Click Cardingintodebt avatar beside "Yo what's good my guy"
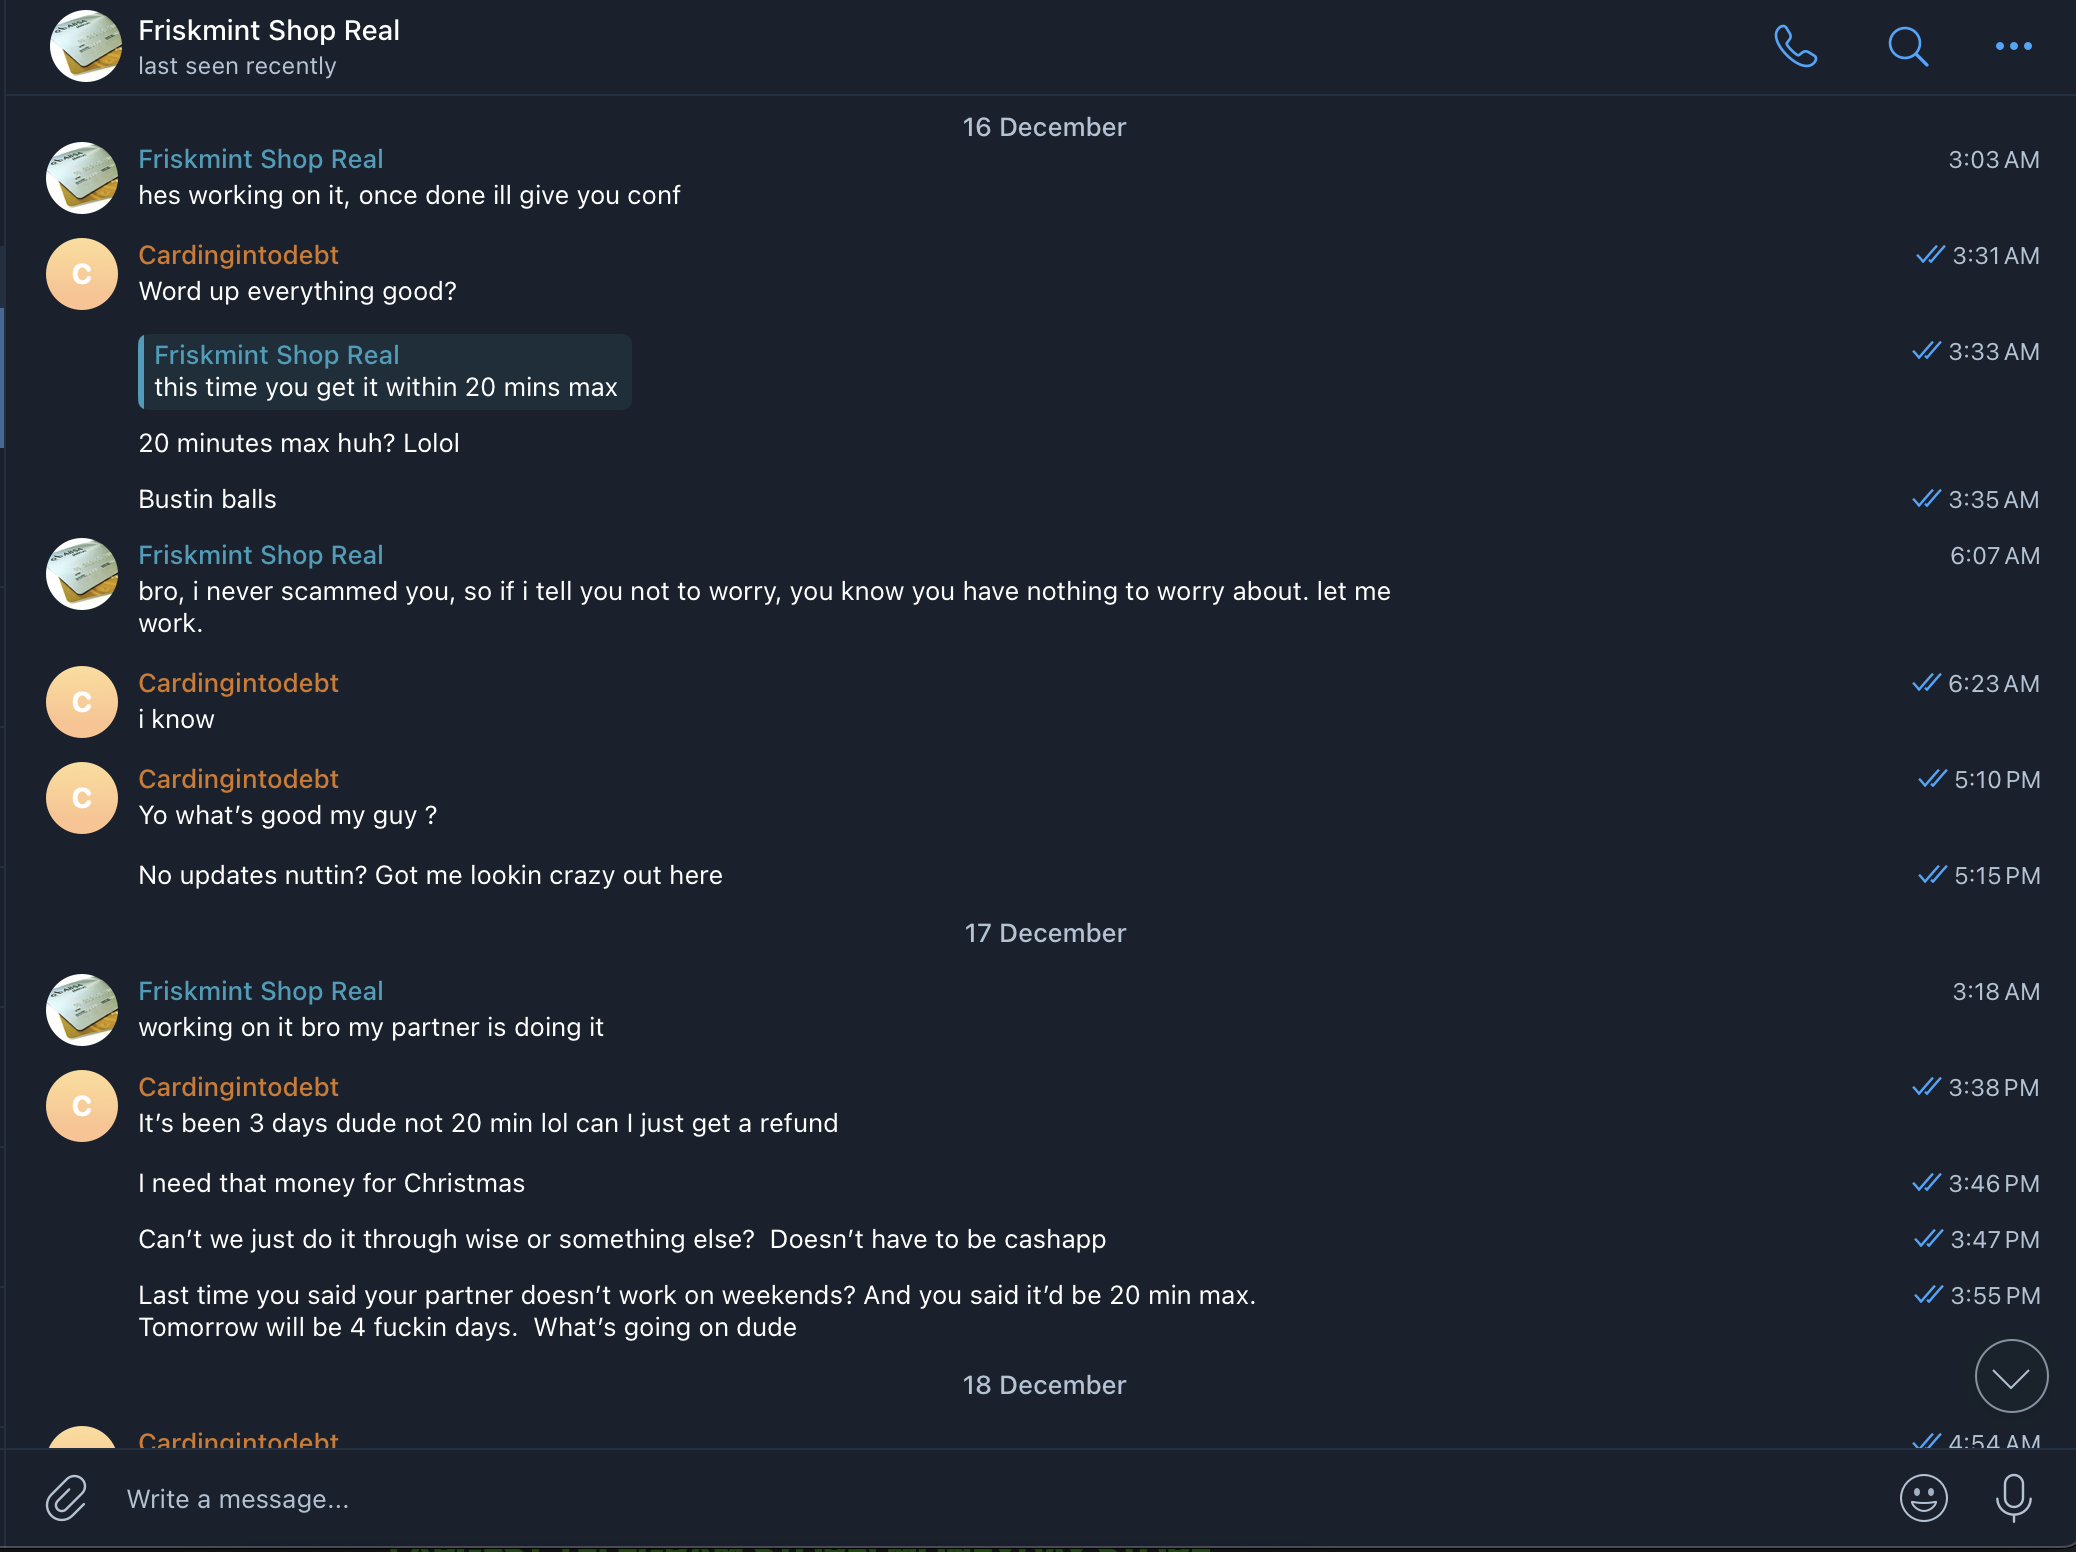The height and width of the screenshot is (1552, 2076). (82, 798)
